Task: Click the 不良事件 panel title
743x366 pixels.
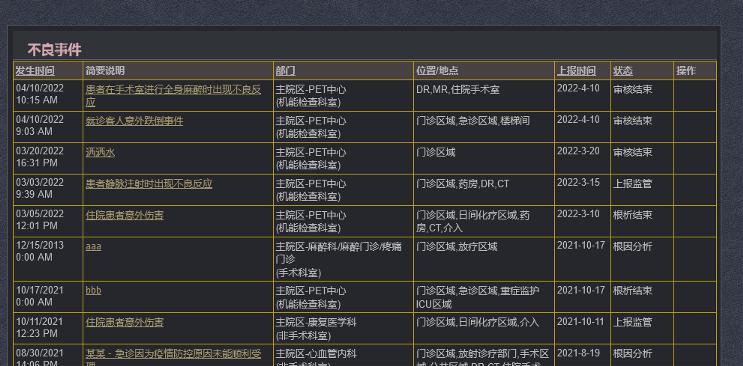Action: (x=54, y=50)
